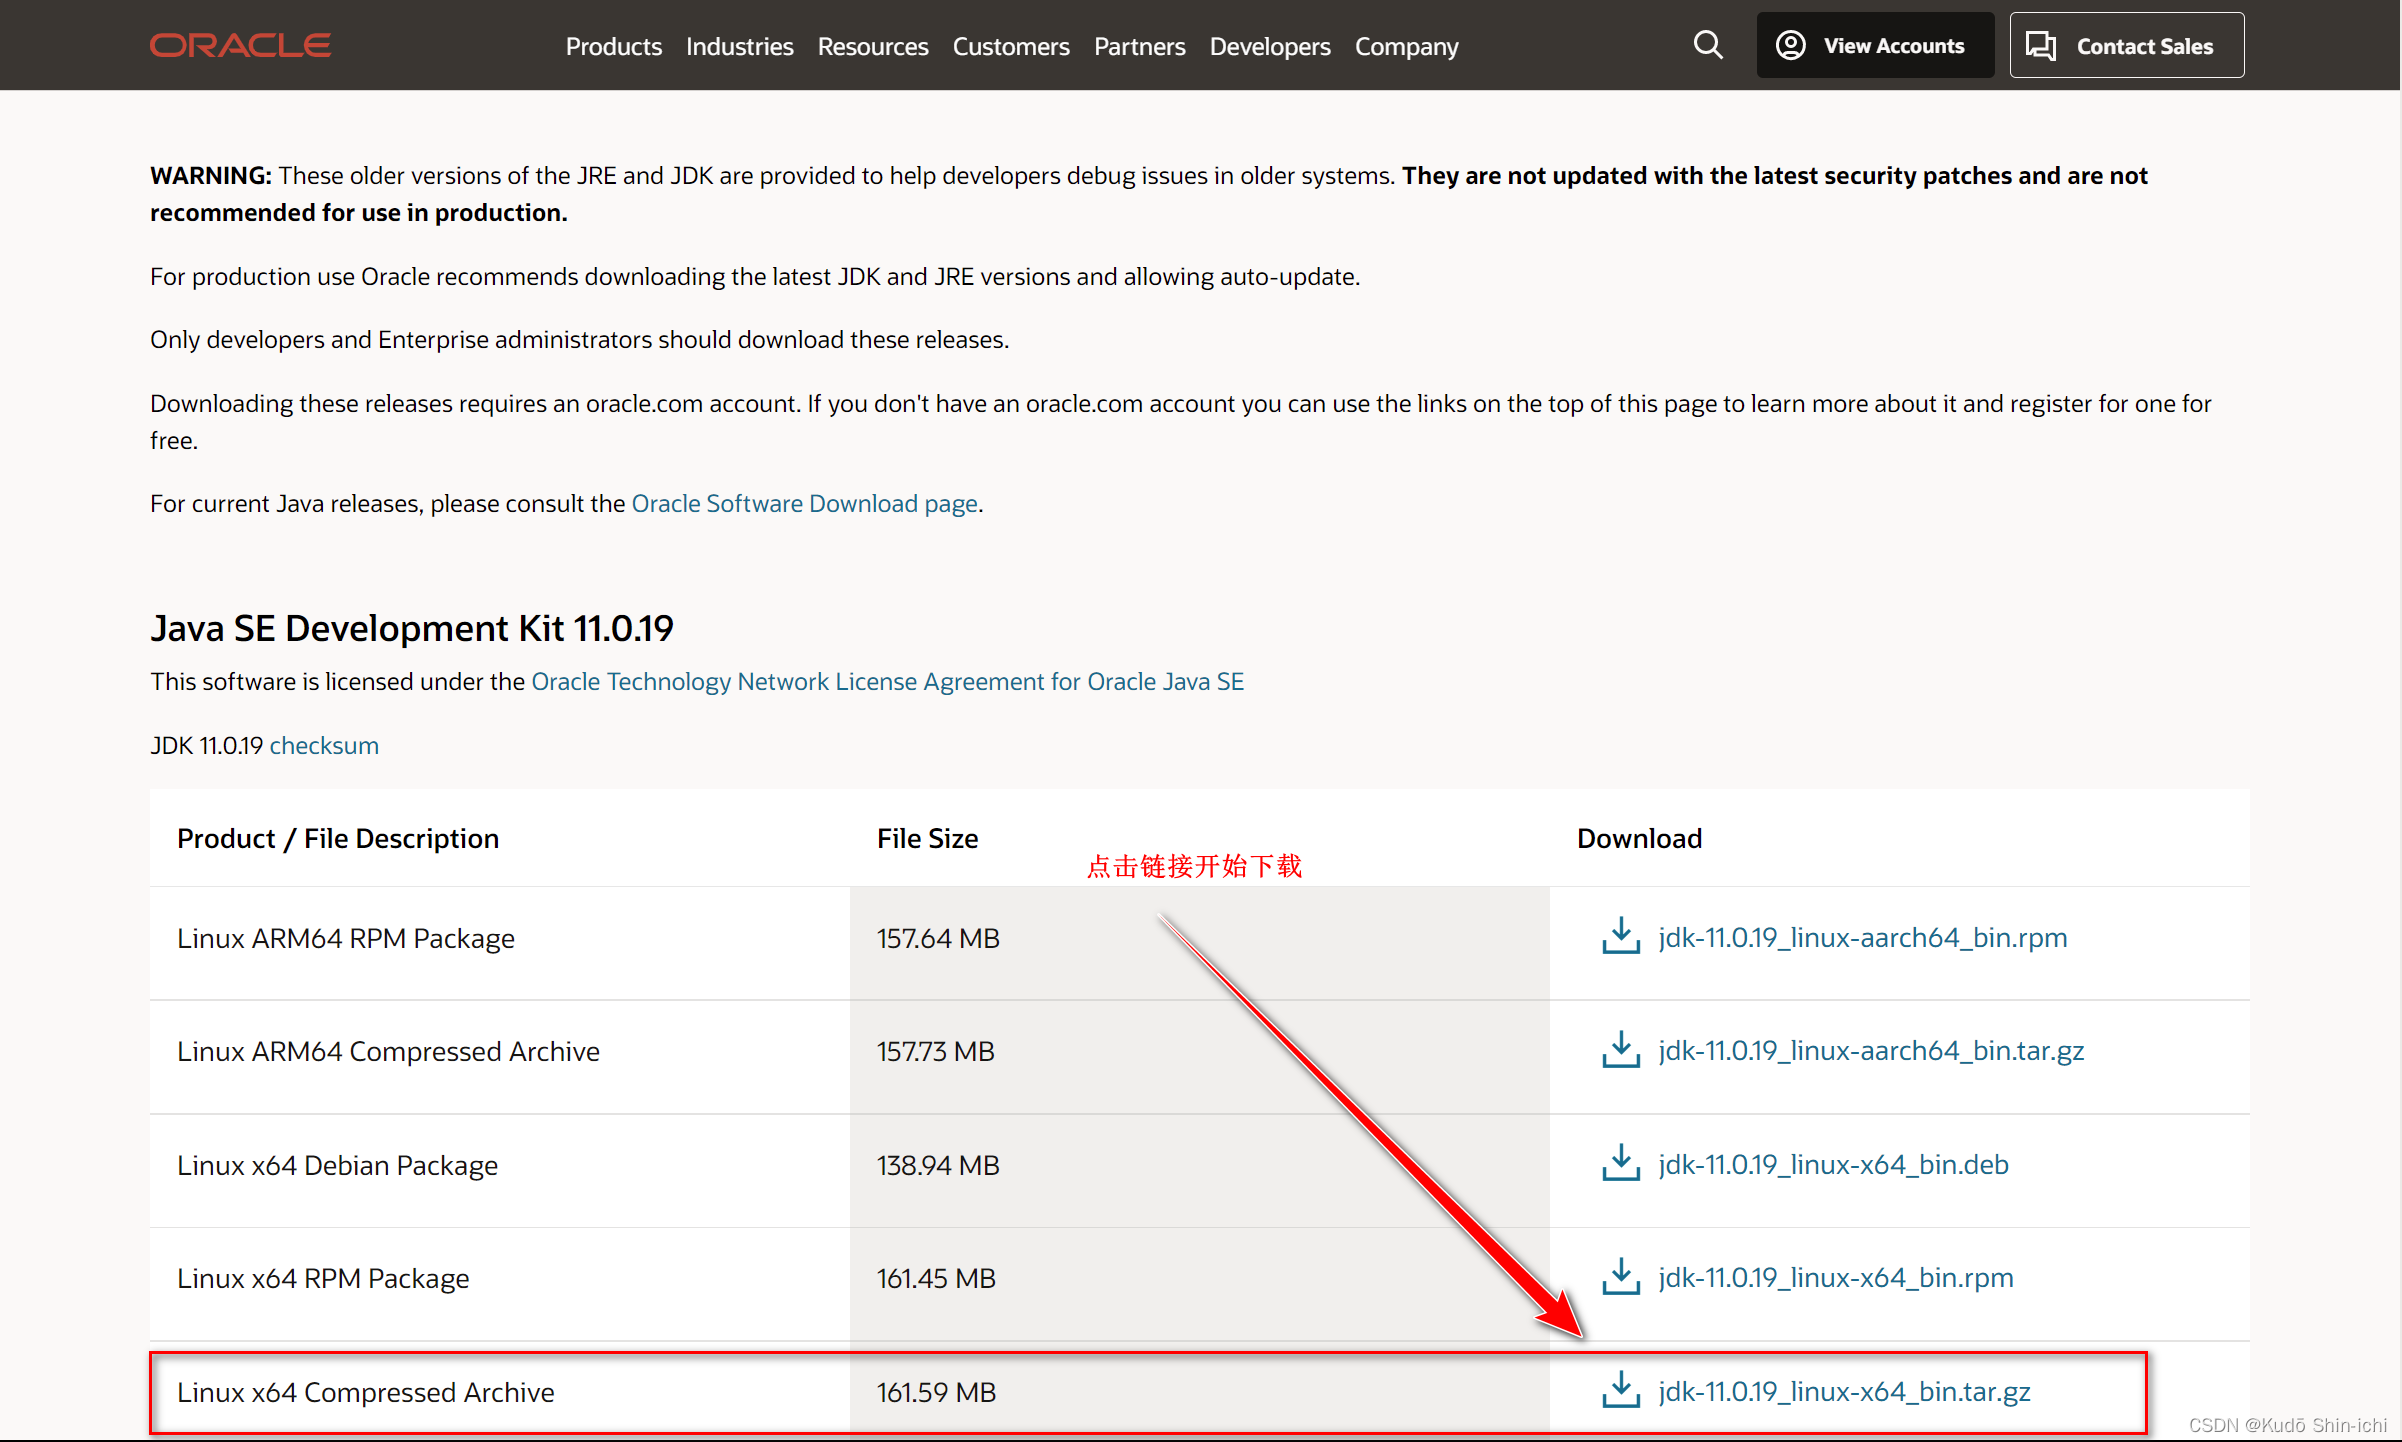Viewport: 2402px width, 1442px height.
Task: Click the 'Product / File Description' column header
Action: 338,838
